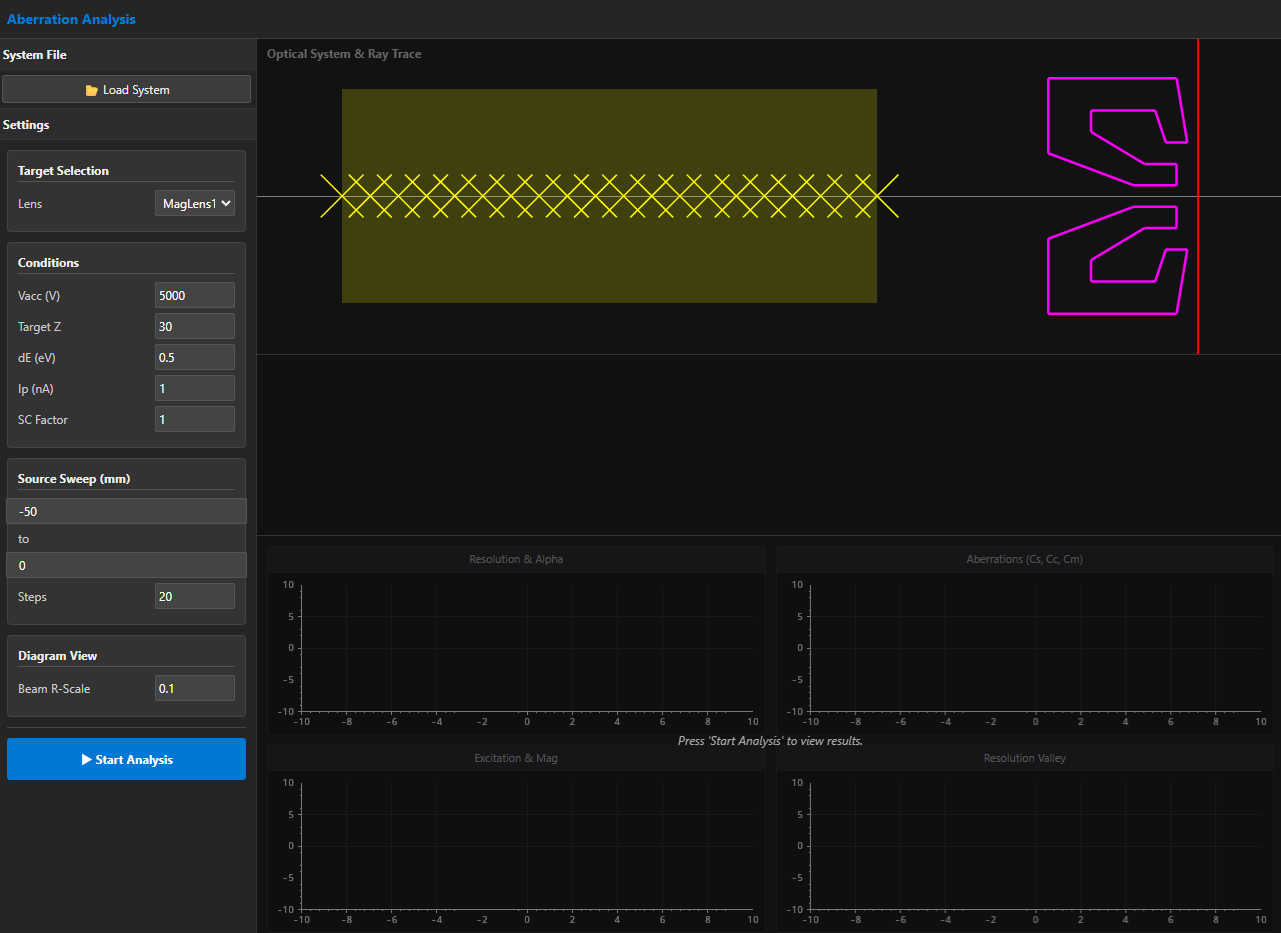
Task: Click the Aberration Analysis title
Action: pyautogui.click(x=71, y=19)
